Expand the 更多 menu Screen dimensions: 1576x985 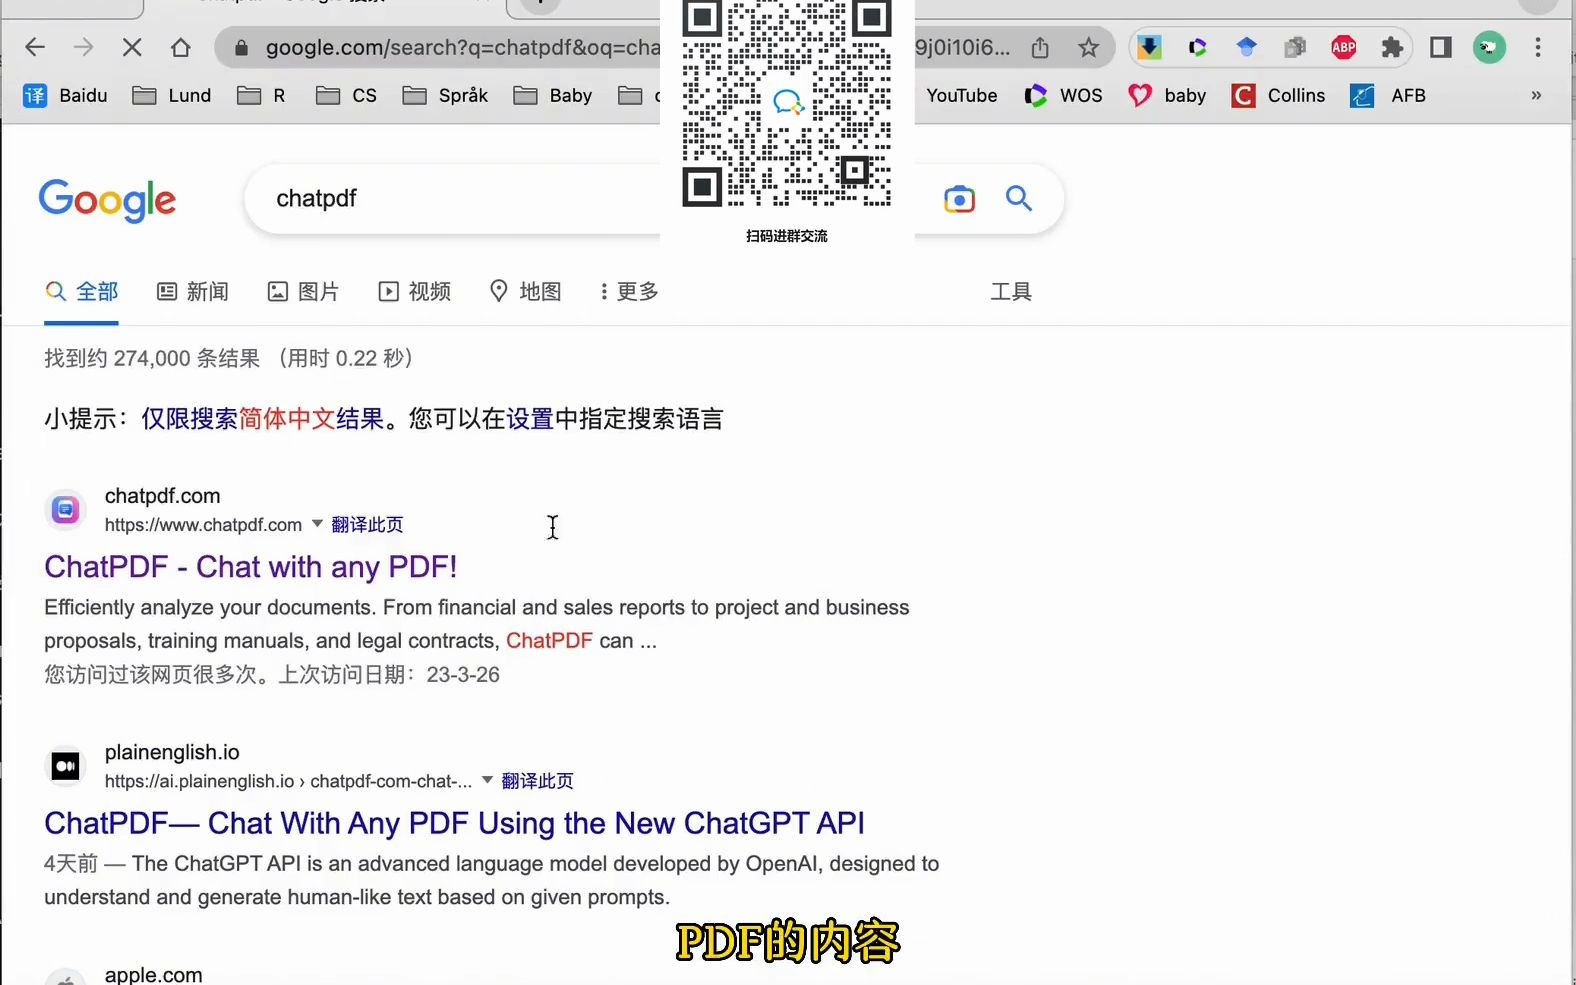(629, 291)
